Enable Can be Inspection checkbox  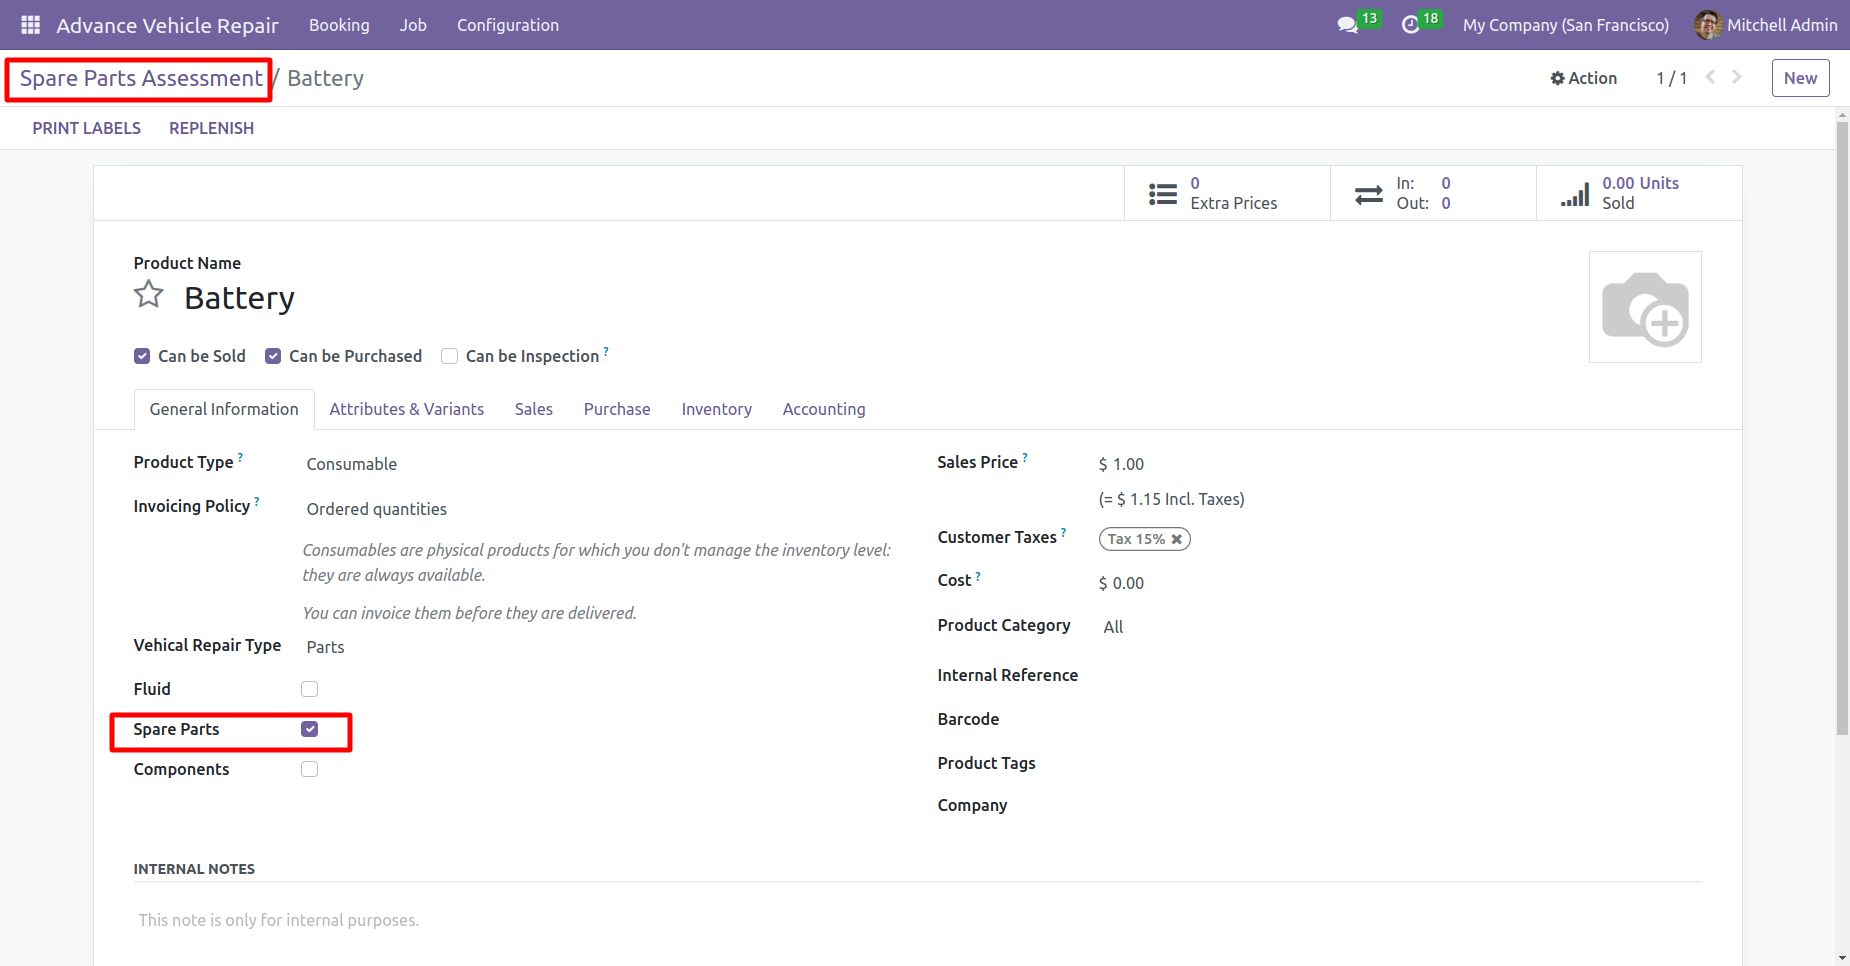(x=450, y=356)
